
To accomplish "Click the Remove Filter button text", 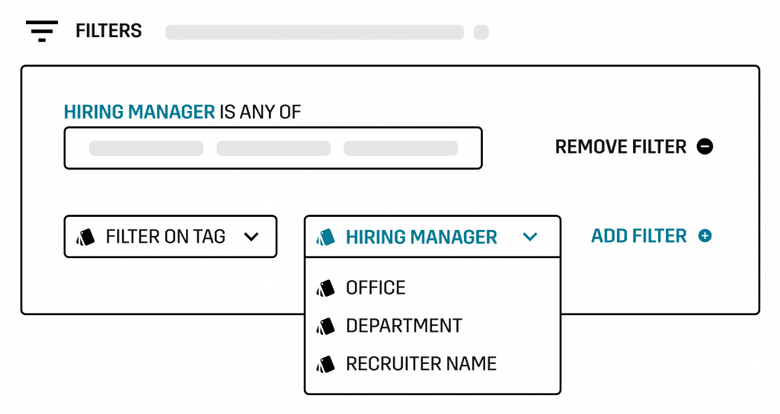I will click(620, 147).
